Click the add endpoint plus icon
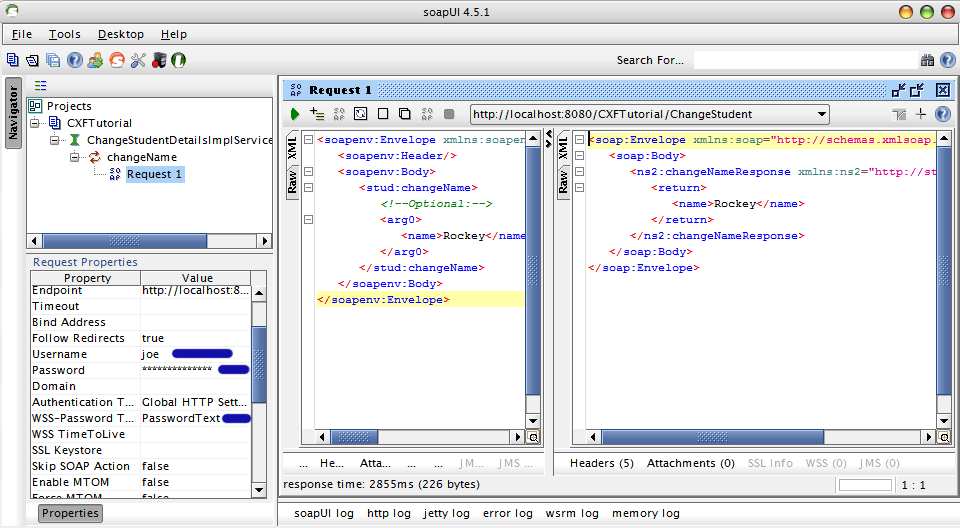 click(920, 114)
